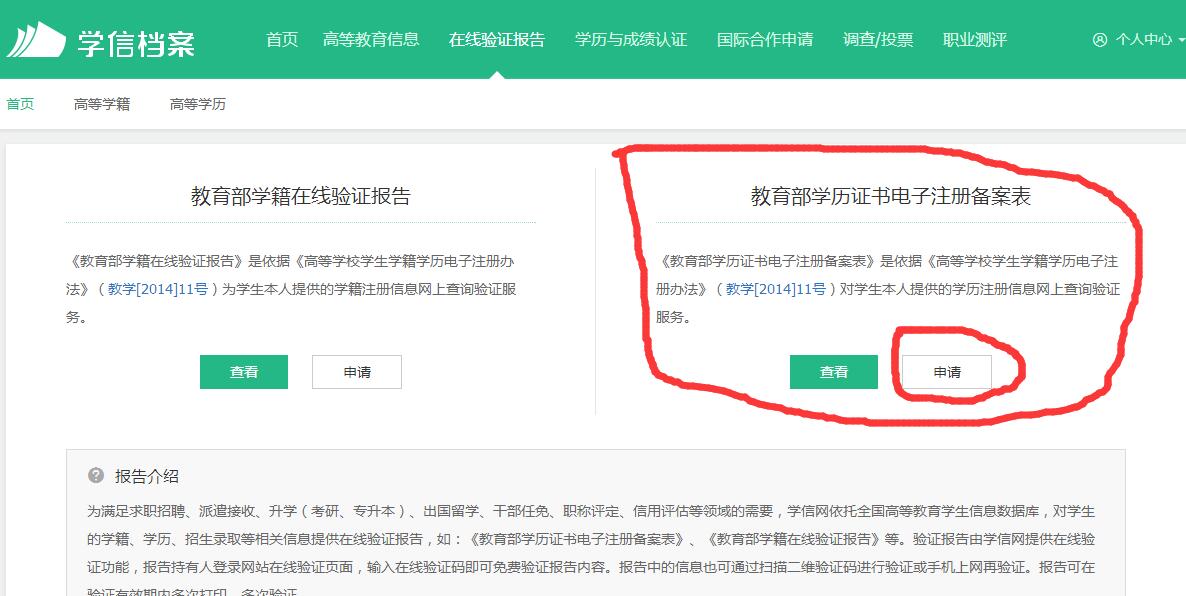Image resolution: width=1186 pixels, height=596 pixels.
Task: Click the user avatar icon beside 个人中心
Action: 1100,40
